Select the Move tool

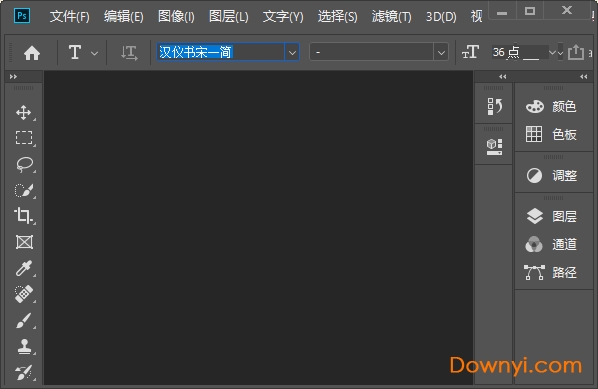coord(24,113)
